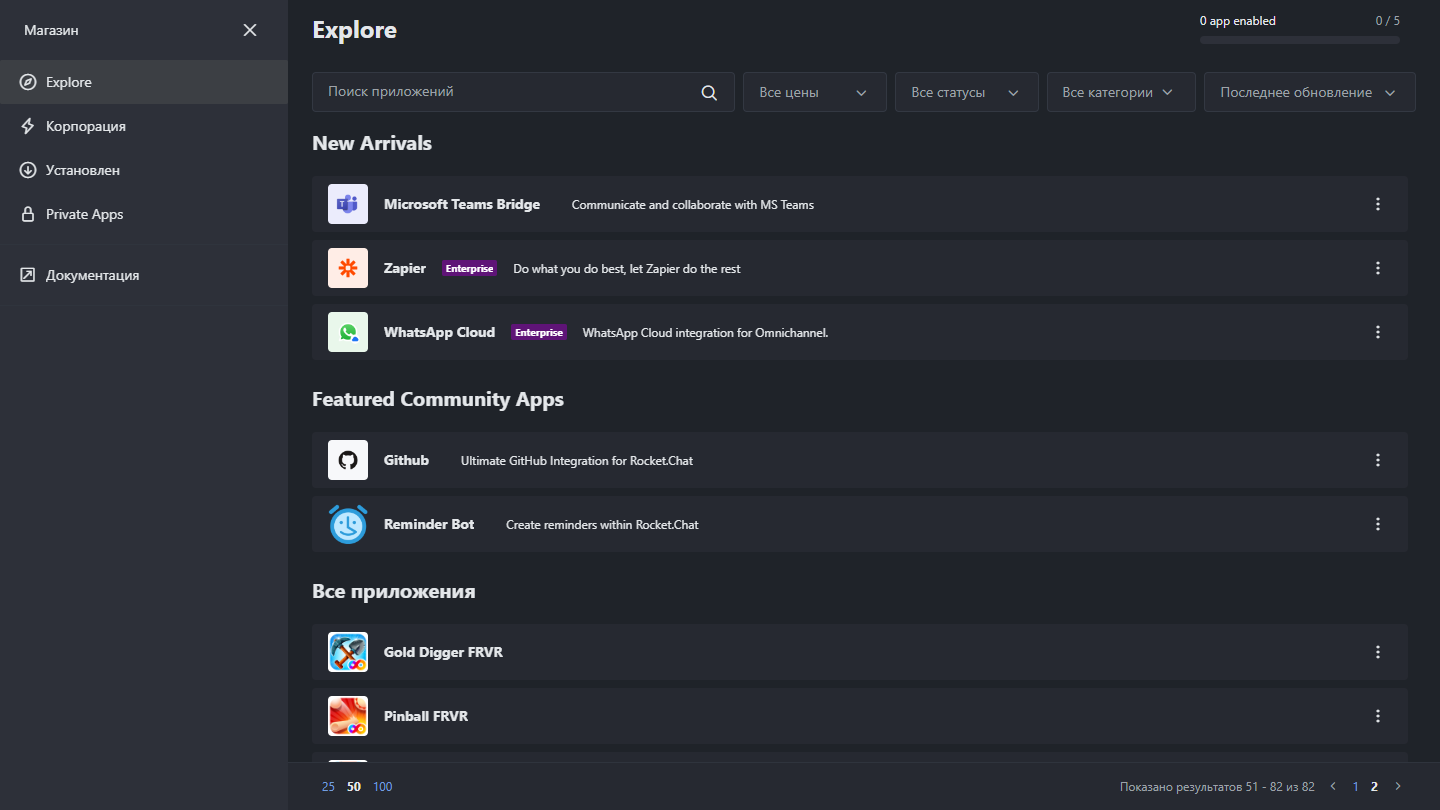Screen dimensions: 1440x810
Task: Open kebab menu for Github
Action: 1378,460
